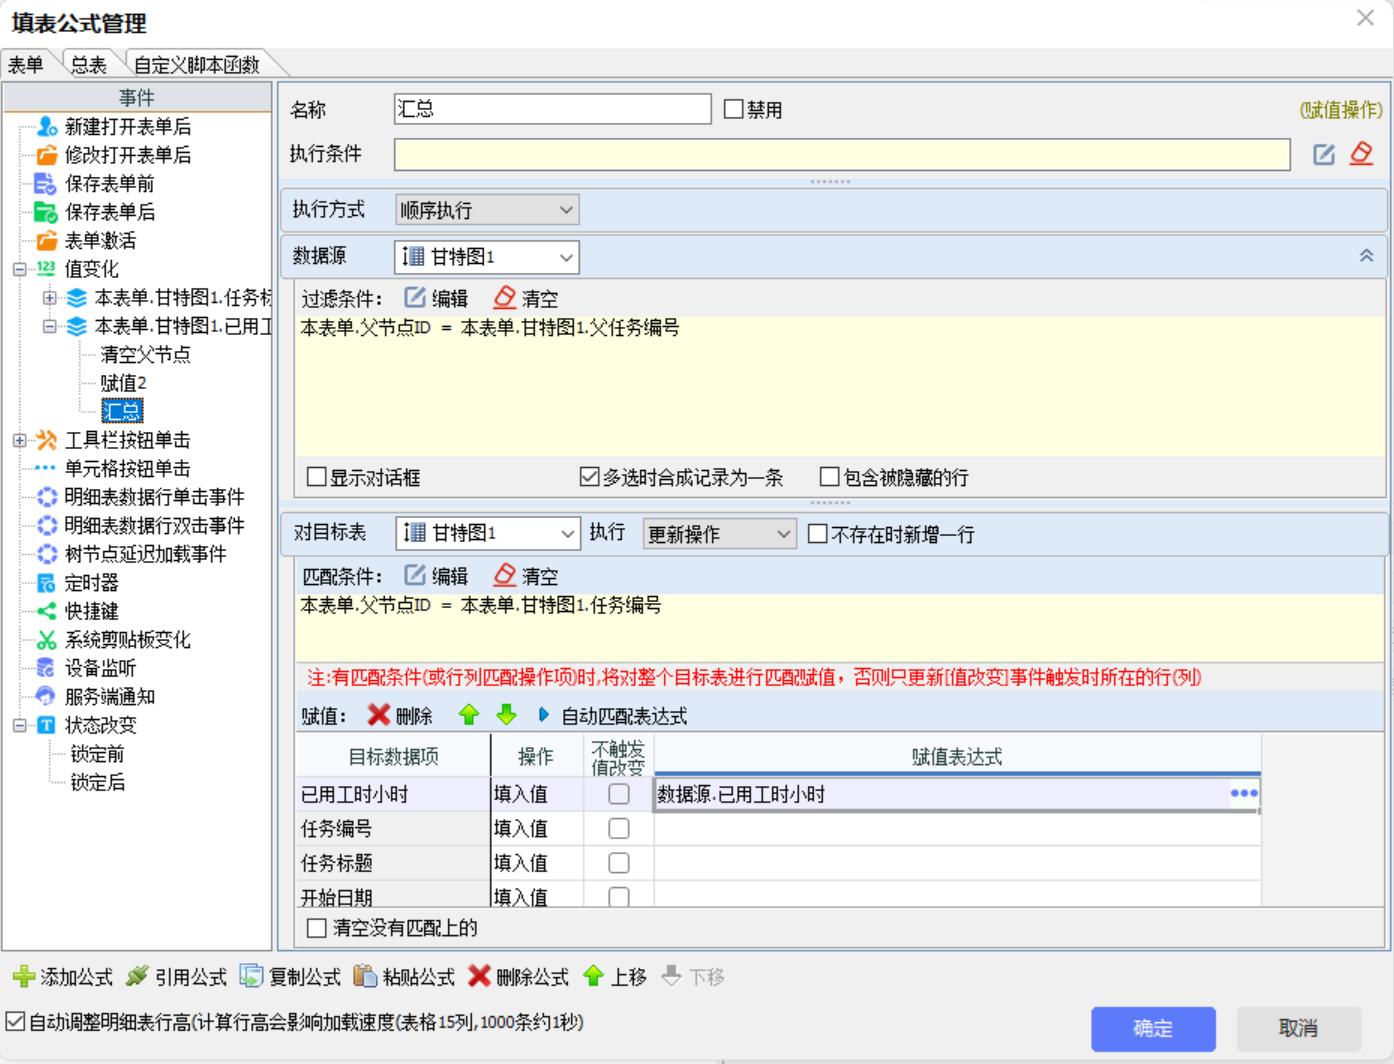Toggle 多选时合成记录为一条 checkbox
The image size is (1394, 1064).
(x=590, y=477)
